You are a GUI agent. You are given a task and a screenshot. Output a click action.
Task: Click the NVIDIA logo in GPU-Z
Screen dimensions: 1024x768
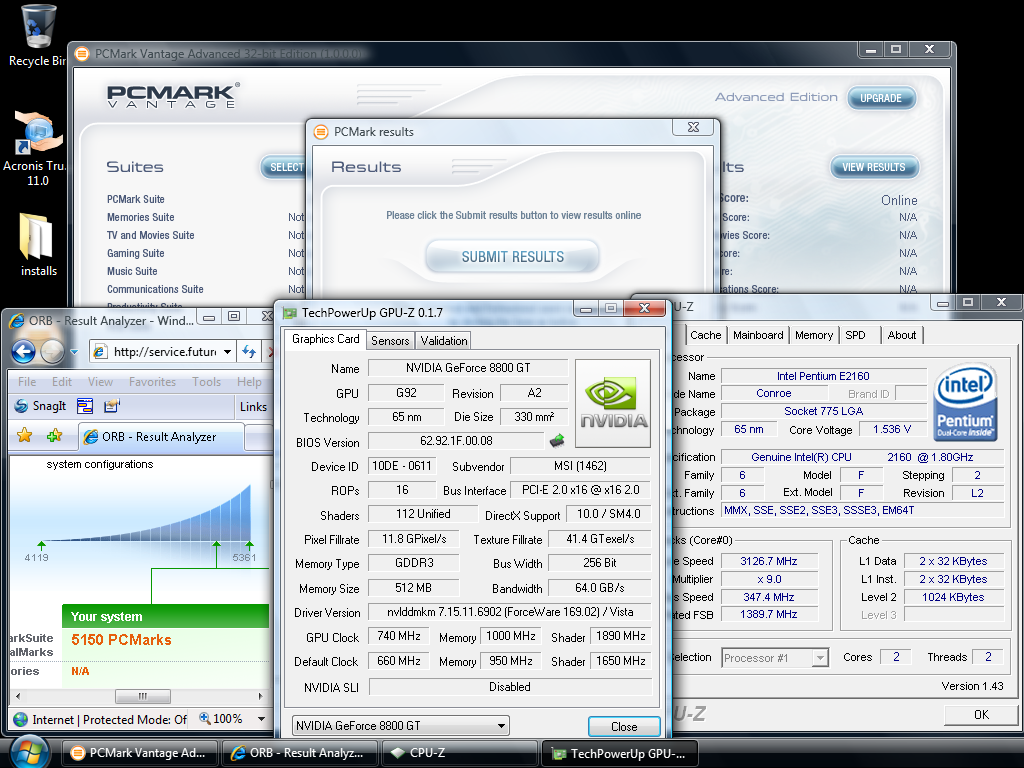(x=613, y=403)
